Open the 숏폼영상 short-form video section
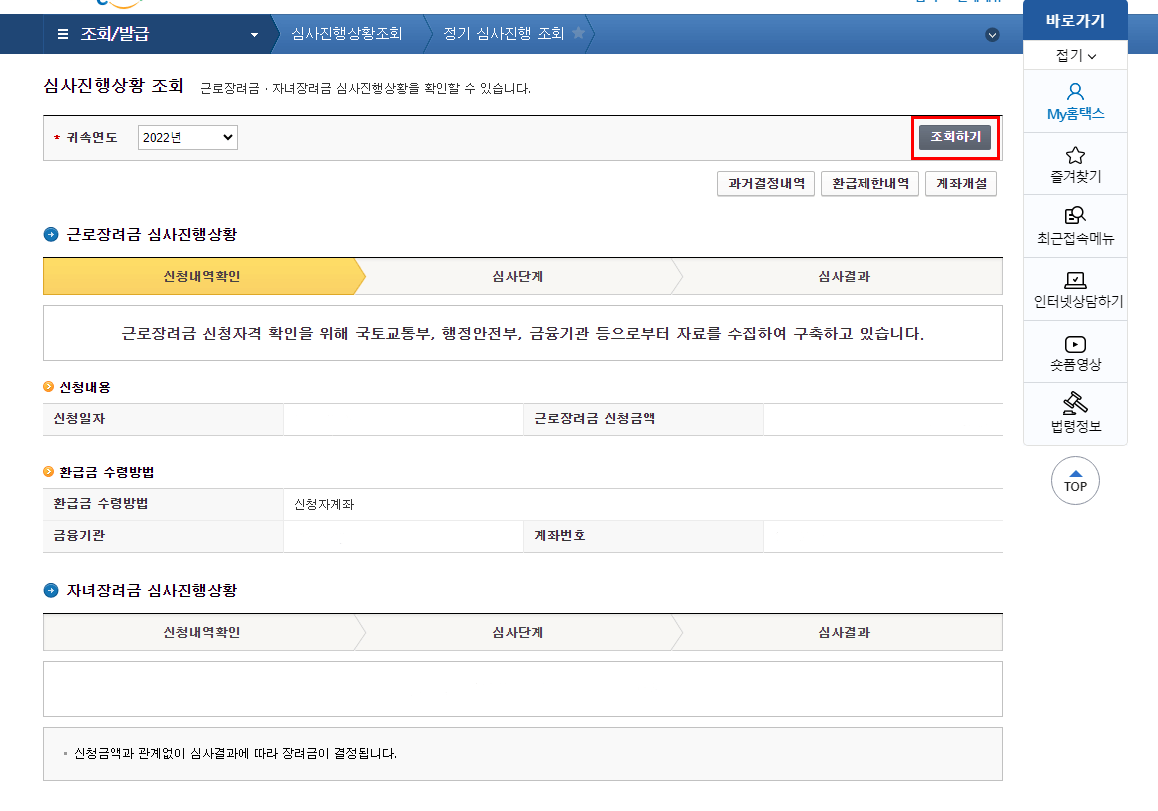The width and height of the screenshot is (1158, 811). click(1075, 352)
